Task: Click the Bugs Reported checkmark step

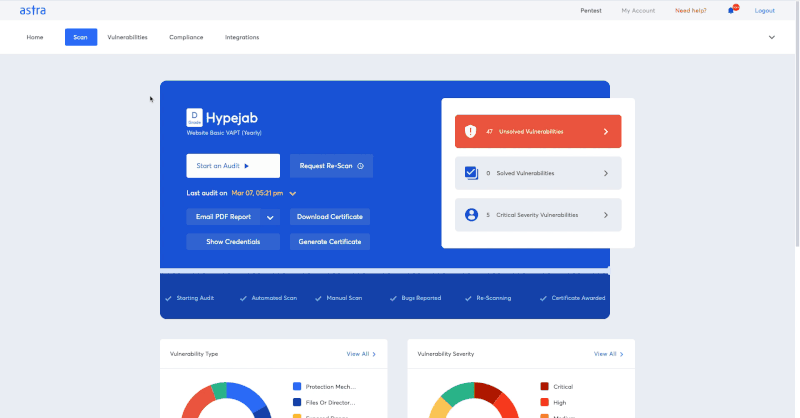Action: tap(416, 298)
